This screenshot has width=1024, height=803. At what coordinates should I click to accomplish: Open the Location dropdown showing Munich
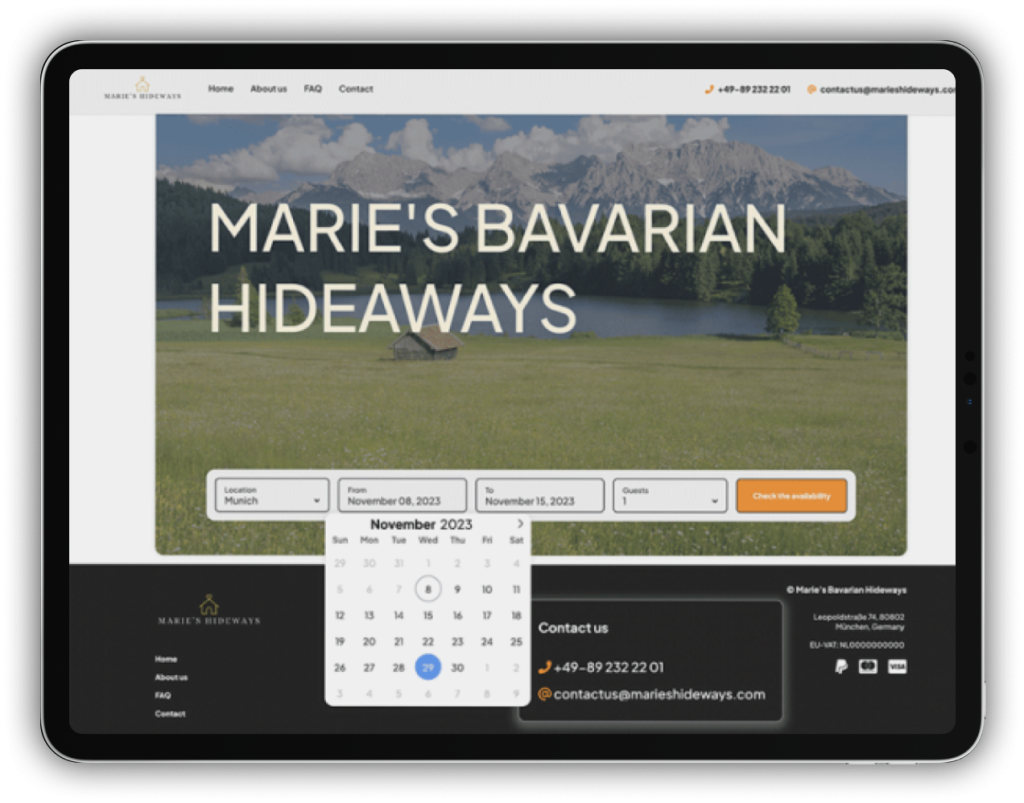(272, 496)
